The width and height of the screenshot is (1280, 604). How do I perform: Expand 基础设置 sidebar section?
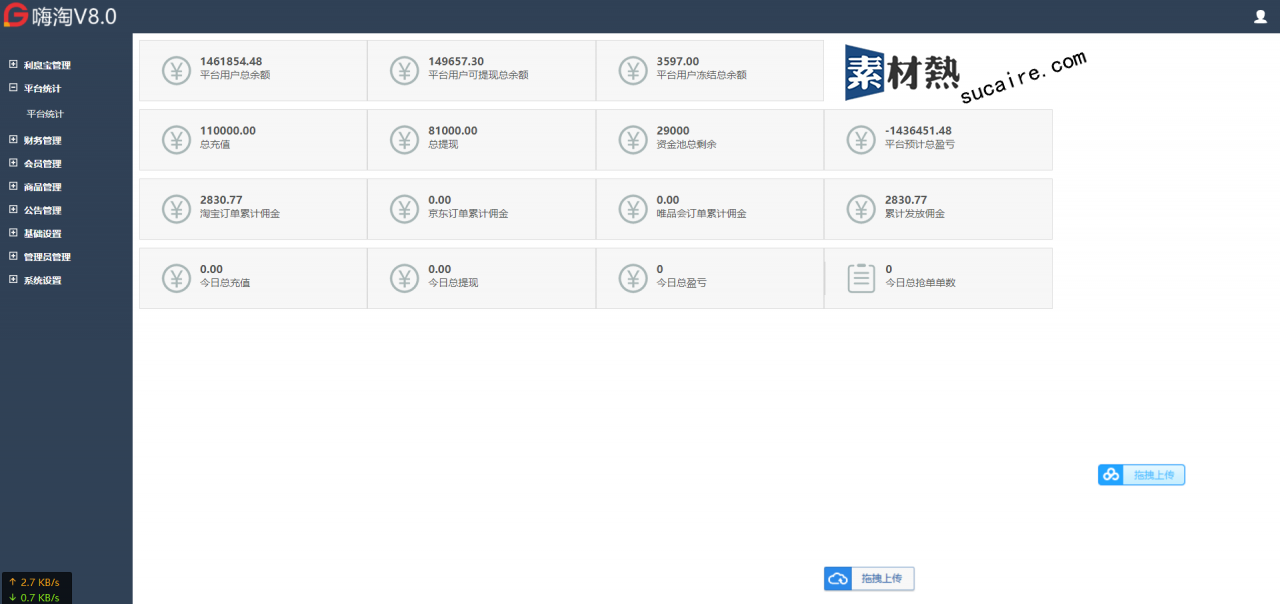pos(13,233)
